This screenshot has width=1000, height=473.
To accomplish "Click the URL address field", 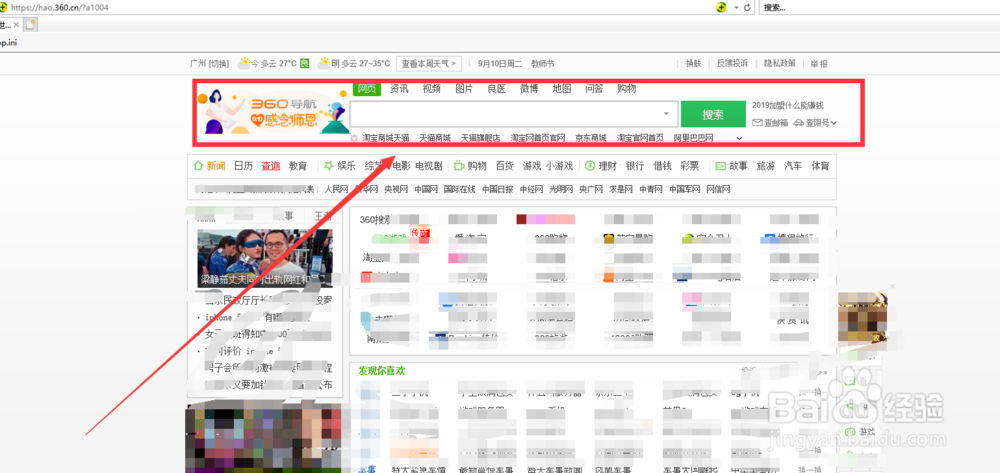I will [357, 8].
